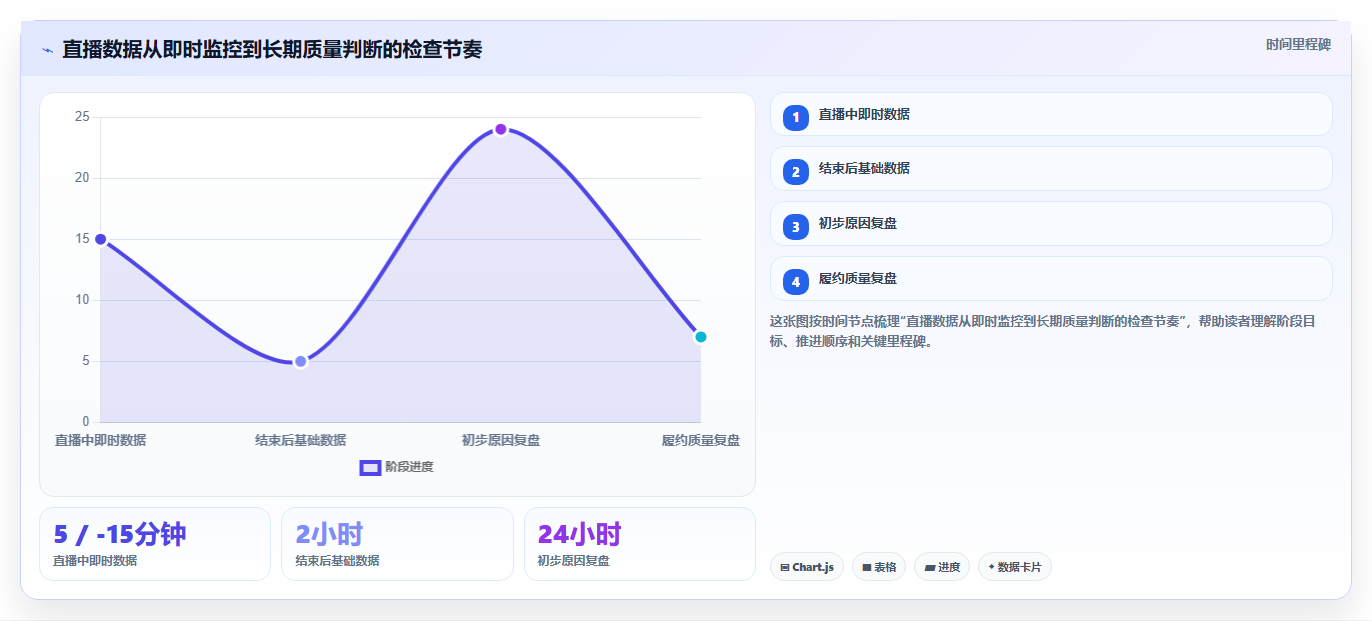Screen dimensions: 1372x621
Task: Click the x-axis label 初步原因复盘
Action: coord(501,440)
